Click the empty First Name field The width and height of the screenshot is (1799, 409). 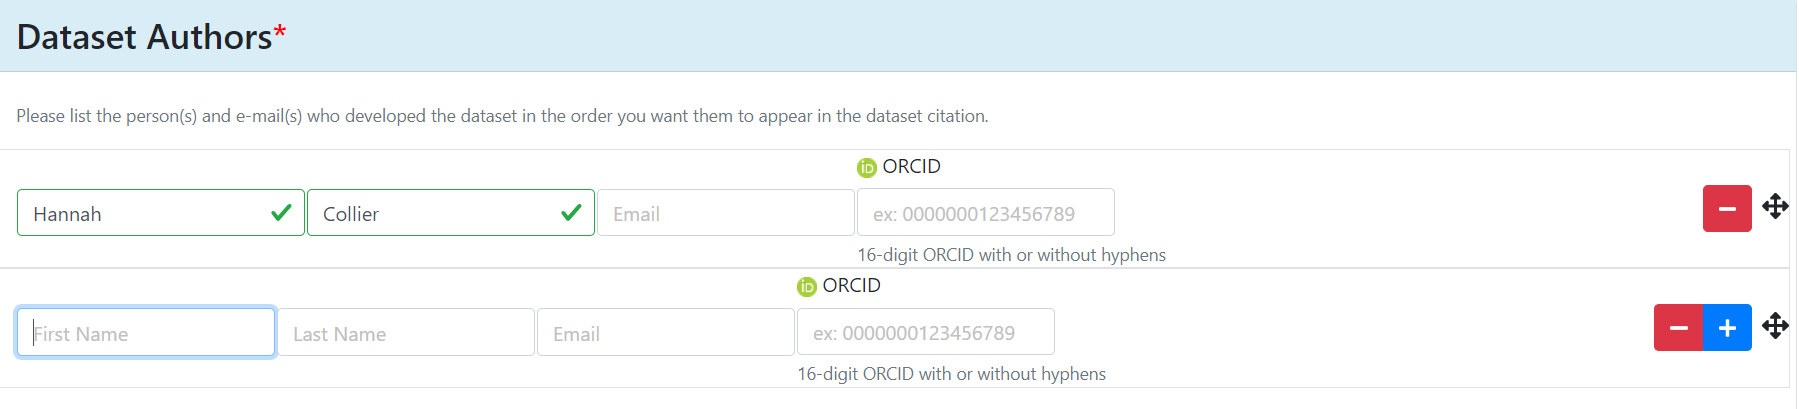click(x=146, y=333)
